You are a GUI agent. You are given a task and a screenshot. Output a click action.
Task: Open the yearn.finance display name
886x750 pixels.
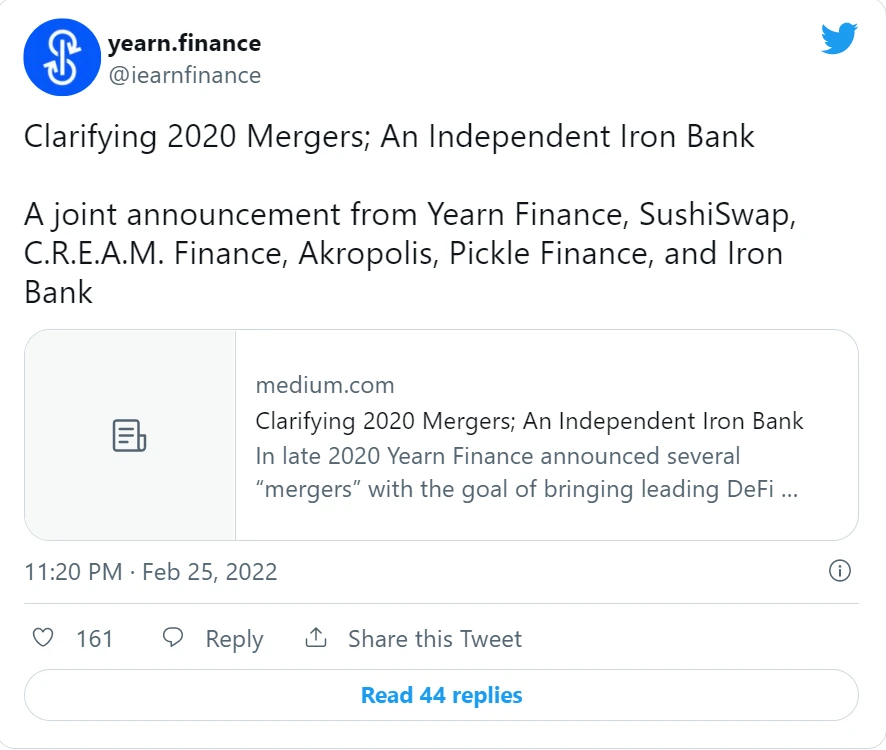click(x=184, y=44)
